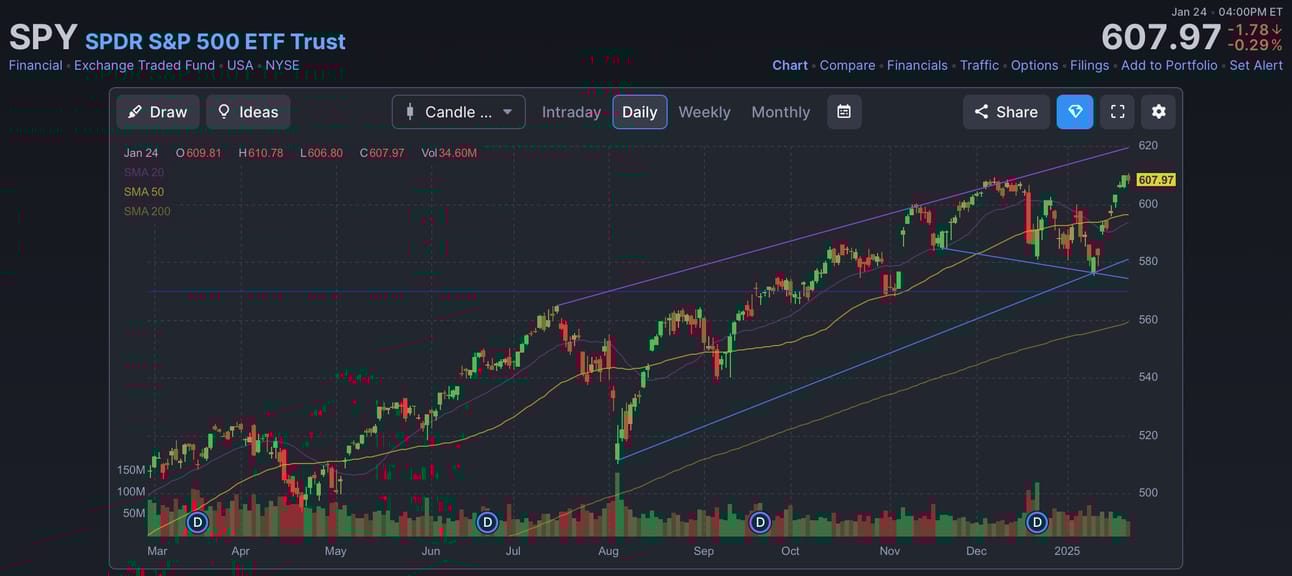
Task: Open the Ideas lightbulb button
Action: (248, 112)
